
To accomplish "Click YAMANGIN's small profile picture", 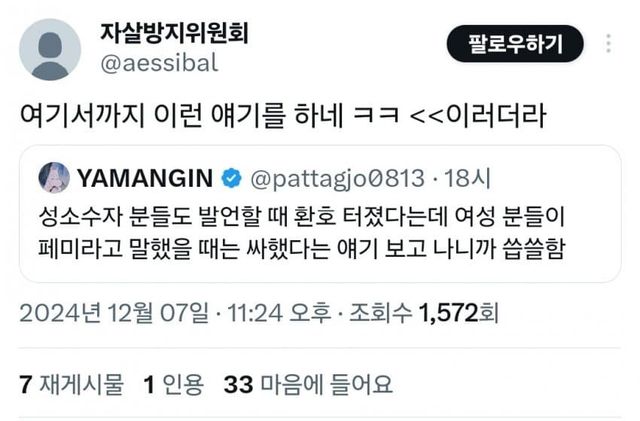I will point(54,178).
